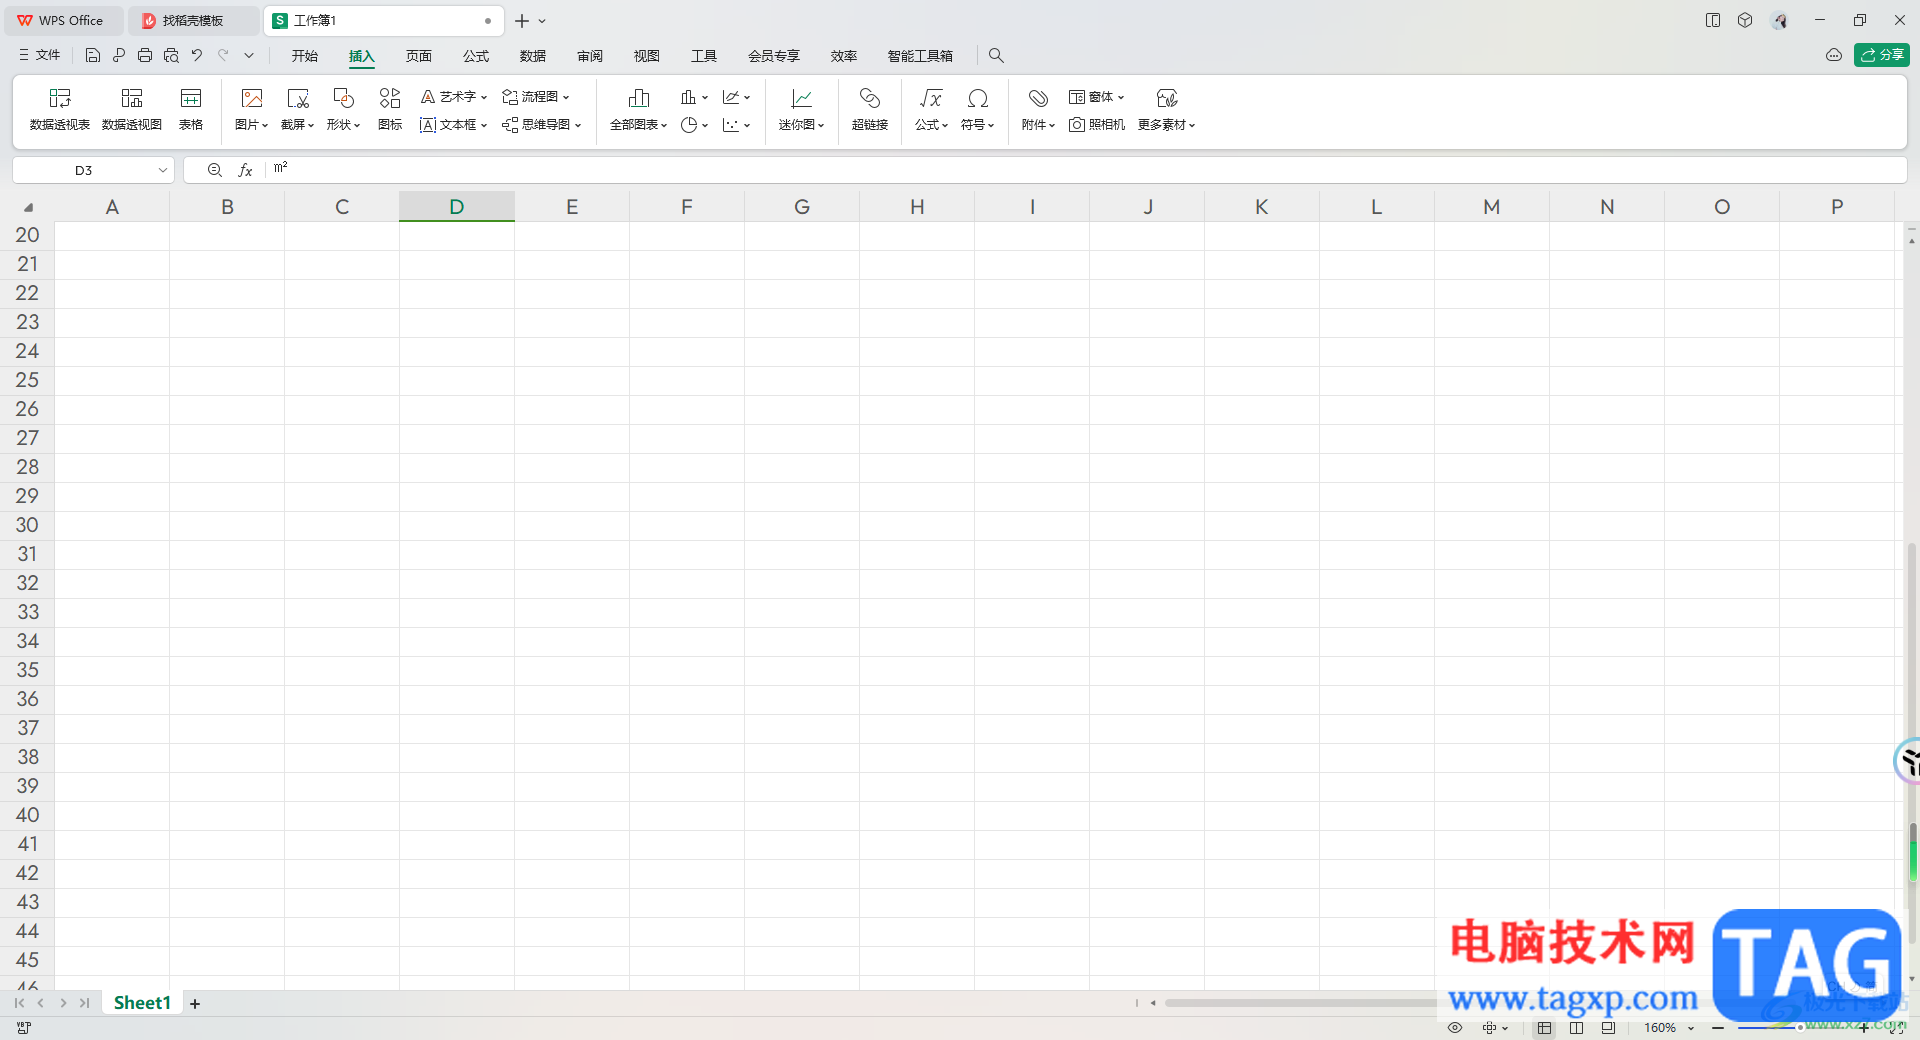Click the fx insert function icon
The image size is (1920, 1040).
point(245,171)
